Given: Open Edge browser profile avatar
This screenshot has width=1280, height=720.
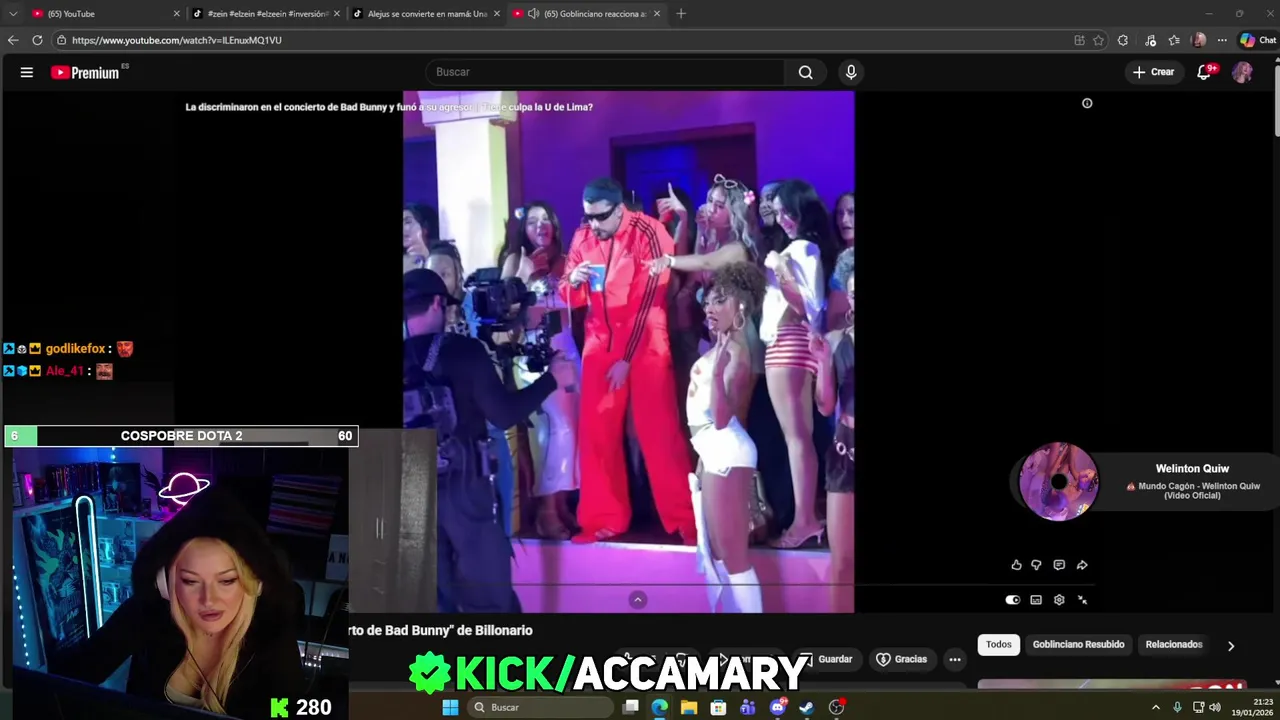Looking at the screenshot, I should (x=1199, y=40).
